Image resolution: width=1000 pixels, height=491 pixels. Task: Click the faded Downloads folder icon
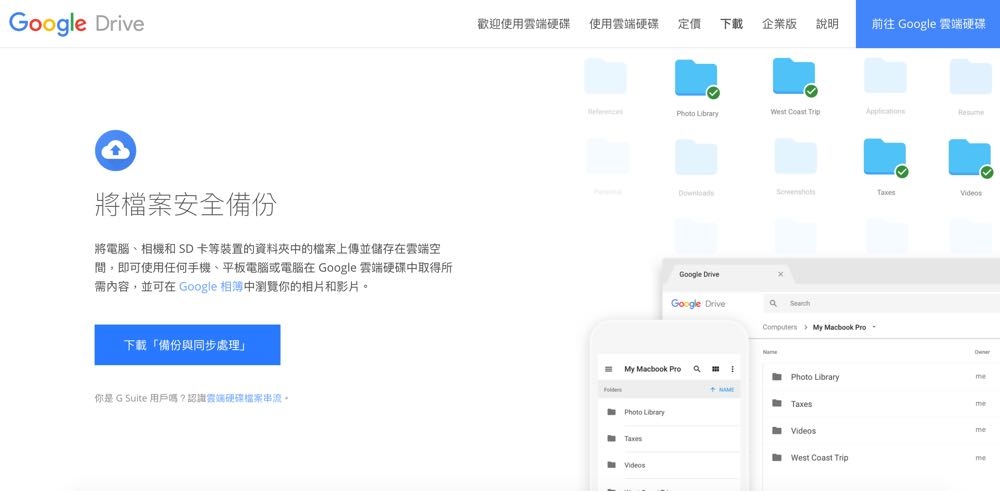[x=696, y=158]
